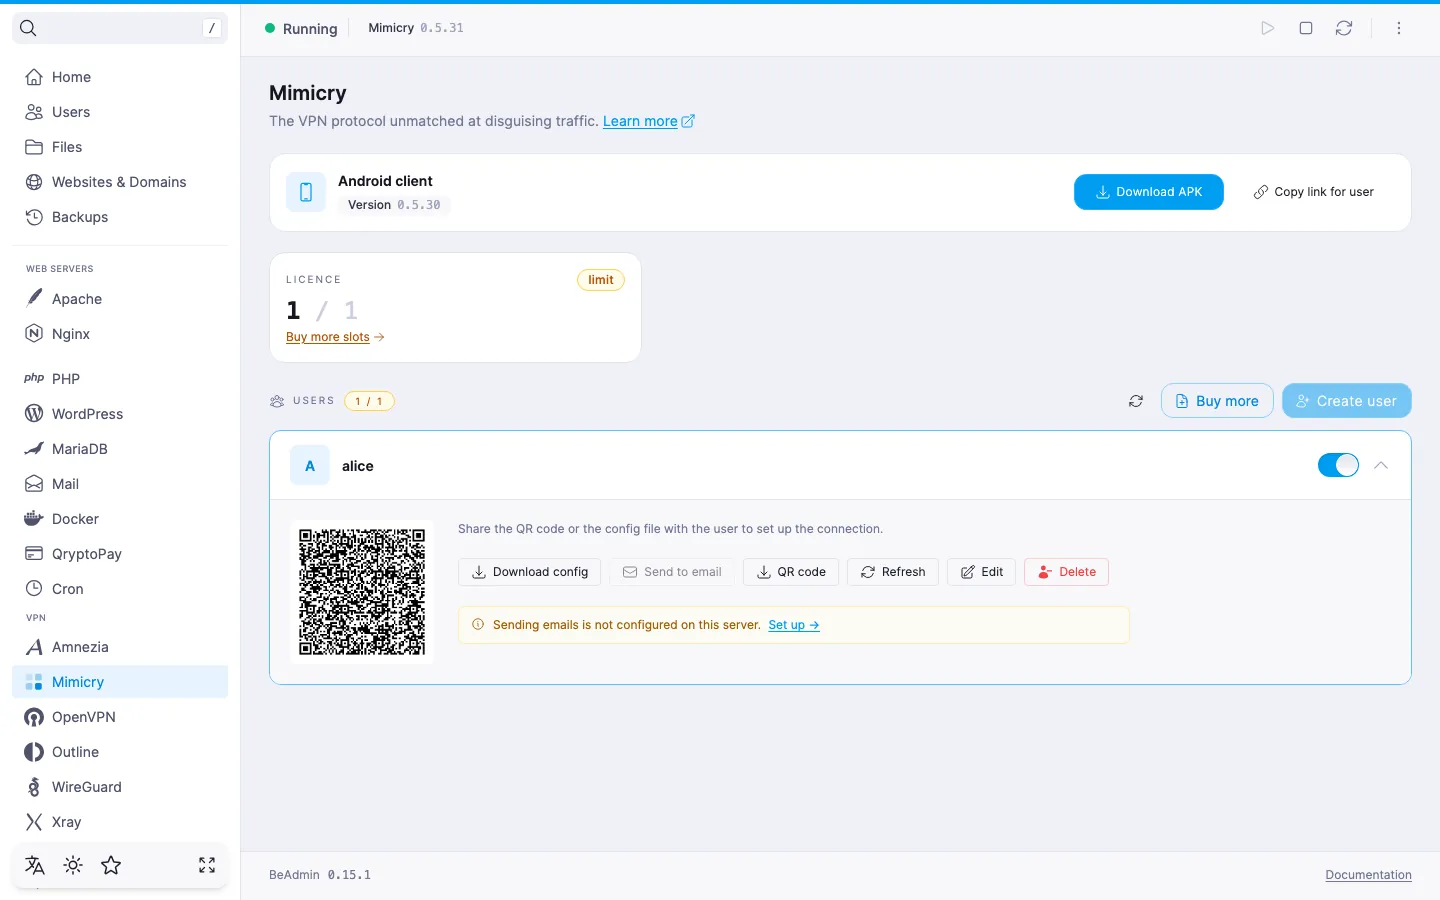Click the search magnifier icon
This screenshot has height=900, width=1440.
click(28, 28)
